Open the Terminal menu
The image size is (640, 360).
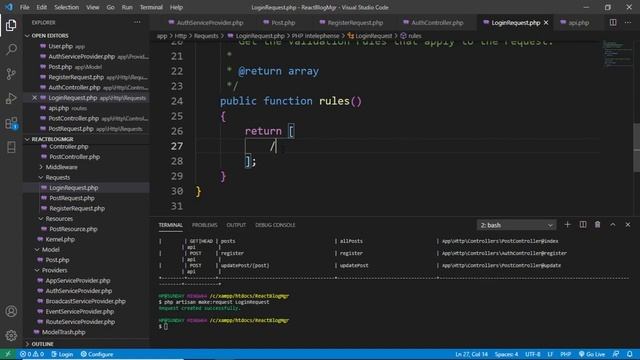(x=151, y=7)
